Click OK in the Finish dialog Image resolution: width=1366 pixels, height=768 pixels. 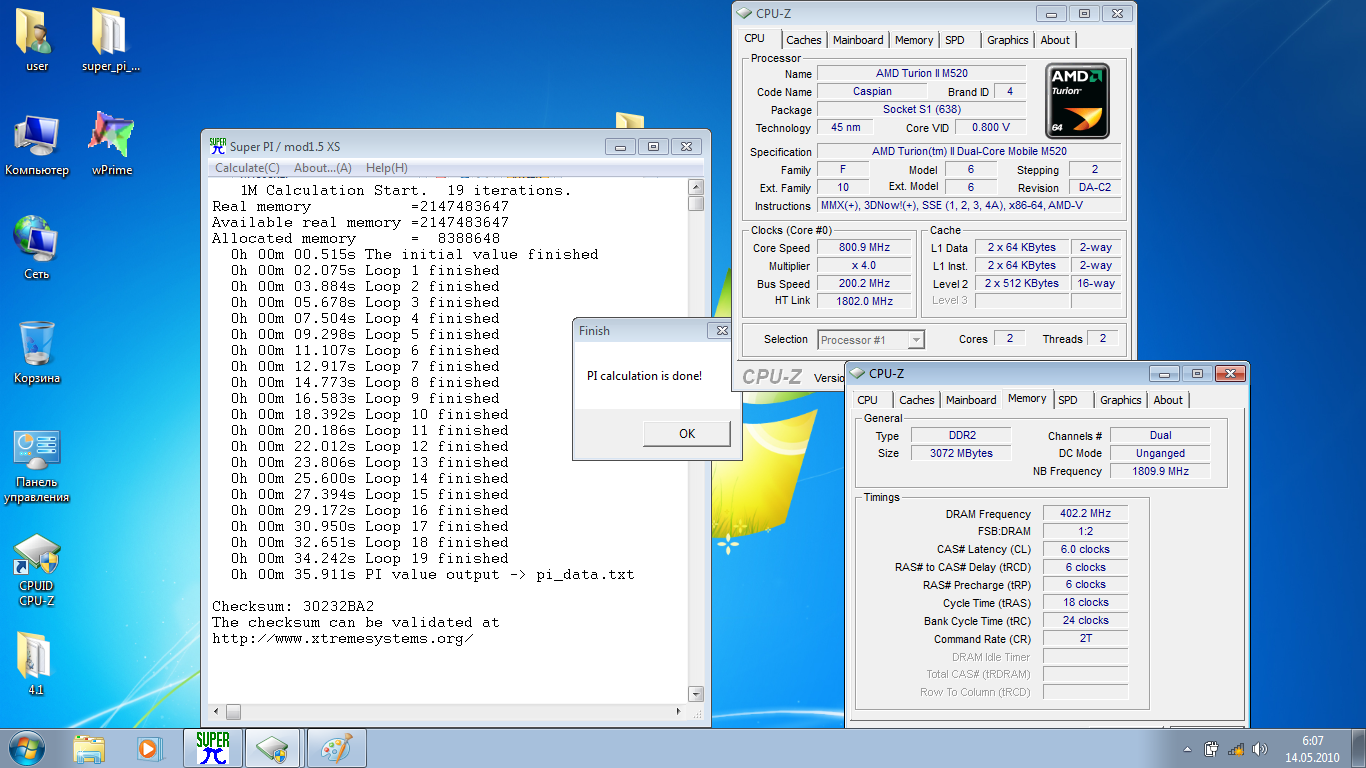686,434
